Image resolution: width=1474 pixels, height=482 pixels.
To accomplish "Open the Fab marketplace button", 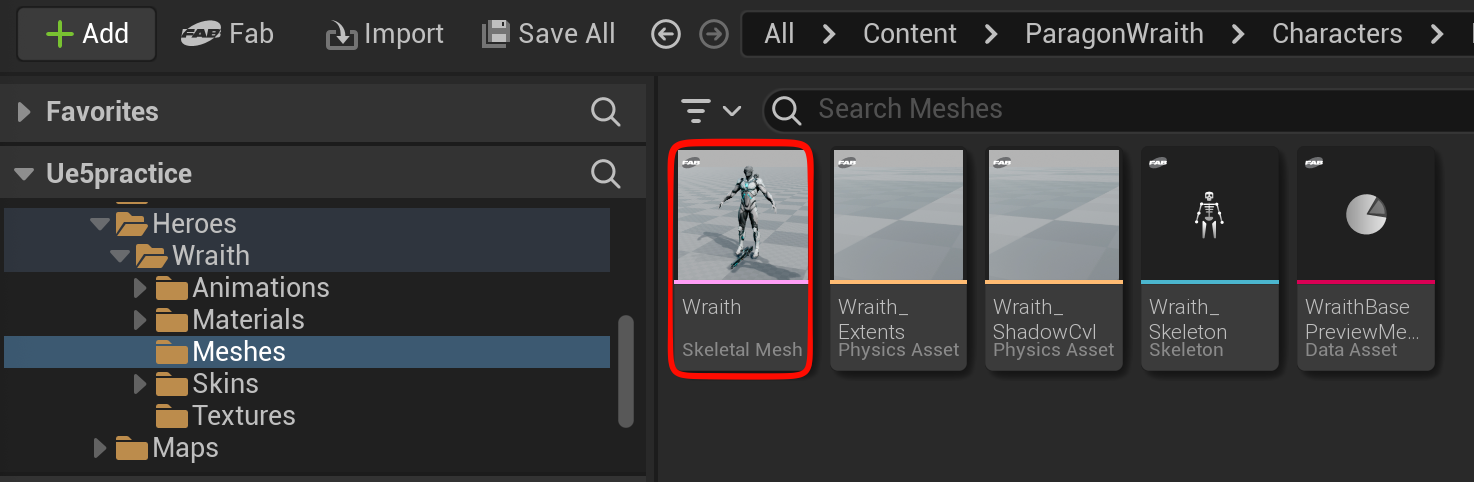I will tap(227, 34).
